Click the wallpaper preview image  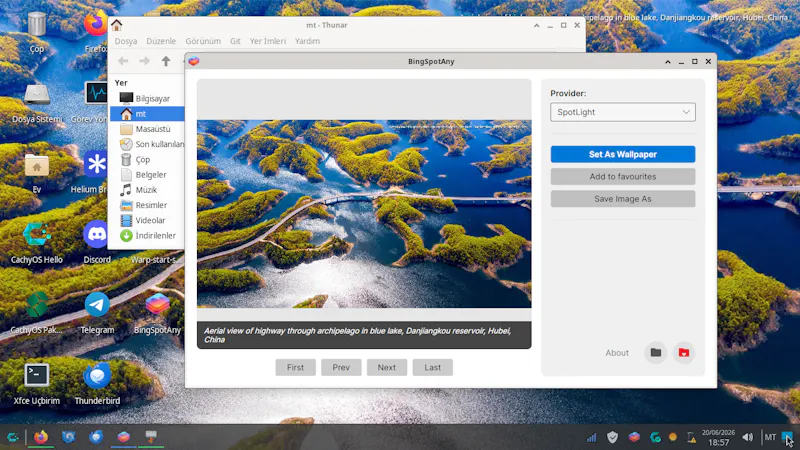[364, 214]
